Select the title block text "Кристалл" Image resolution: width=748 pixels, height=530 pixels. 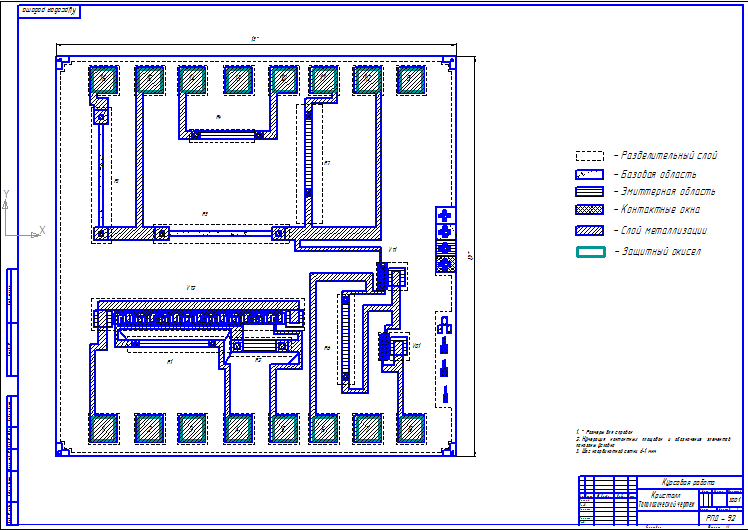(x=664, y=496)
